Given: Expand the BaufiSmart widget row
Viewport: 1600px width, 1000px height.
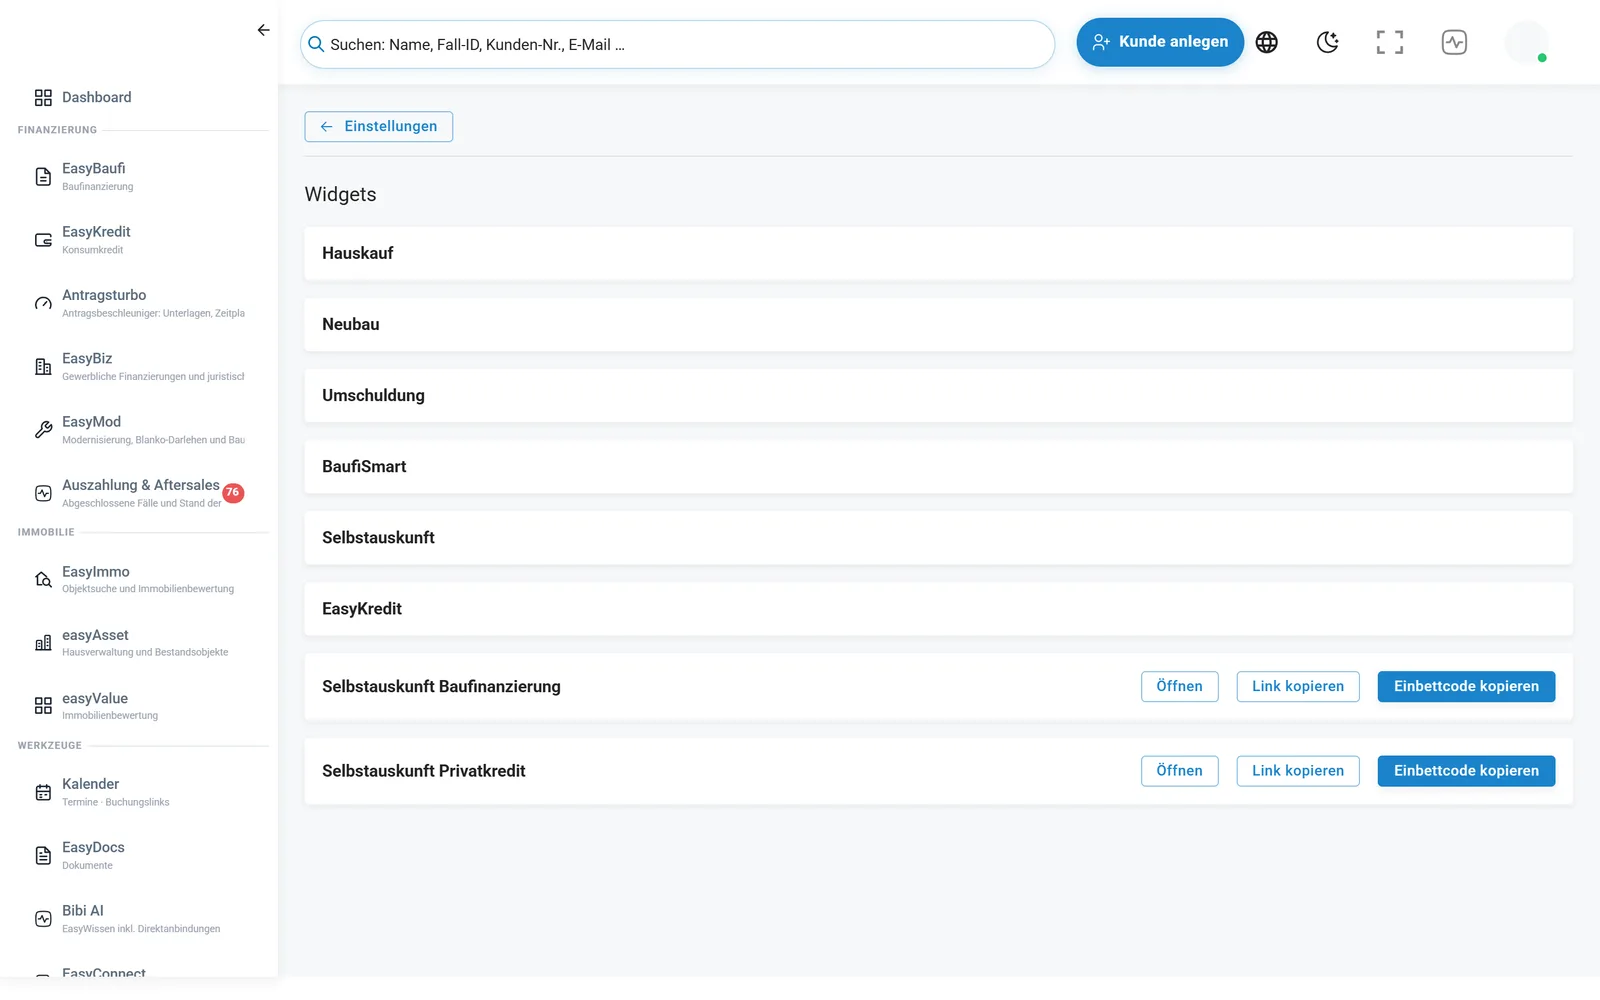Looking at the screenshot, I should [938, 466].
